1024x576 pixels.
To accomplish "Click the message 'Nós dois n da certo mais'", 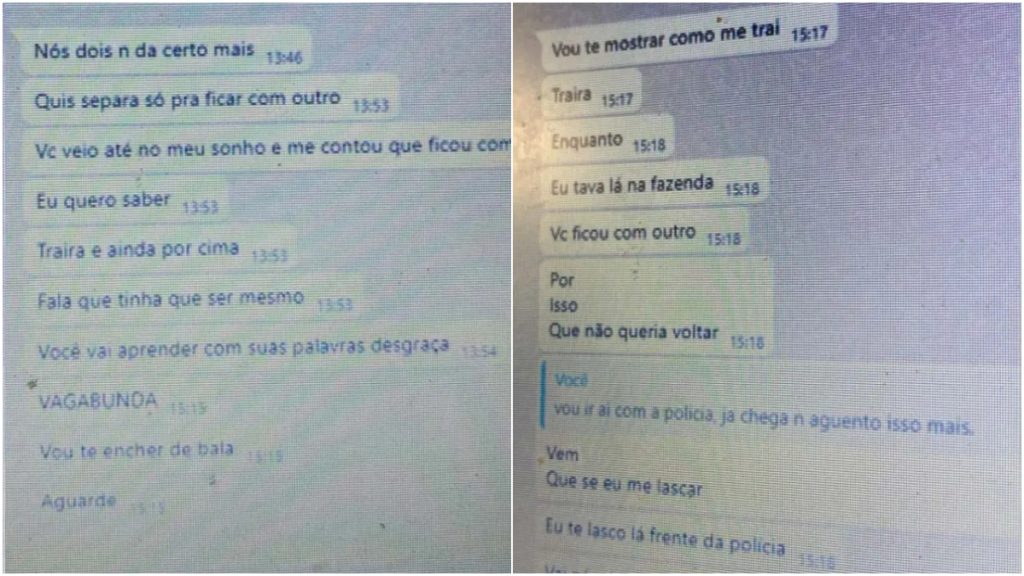I will pyautogui.click(x=167, y=52).
